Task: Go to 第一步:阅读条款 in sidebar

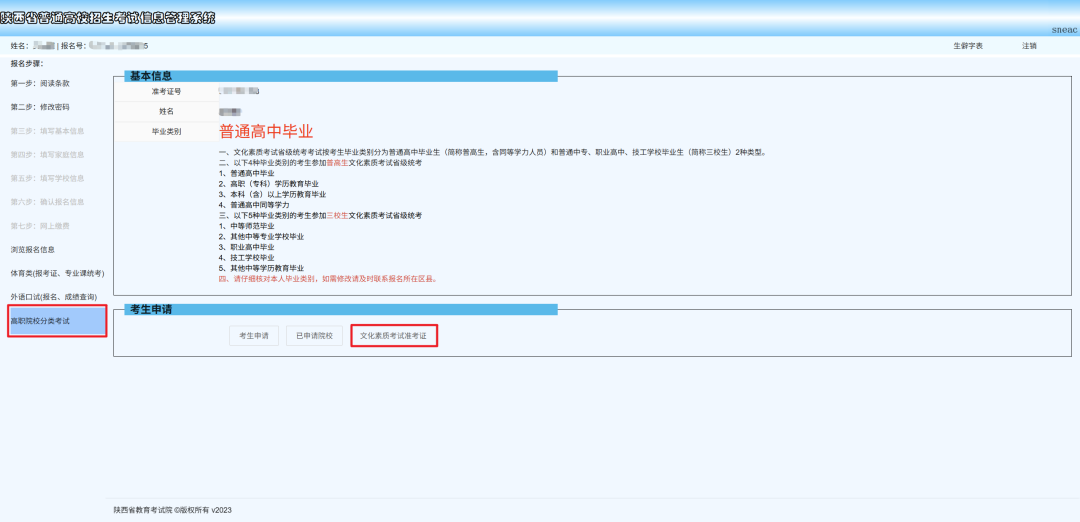Action: pos(40,83)
